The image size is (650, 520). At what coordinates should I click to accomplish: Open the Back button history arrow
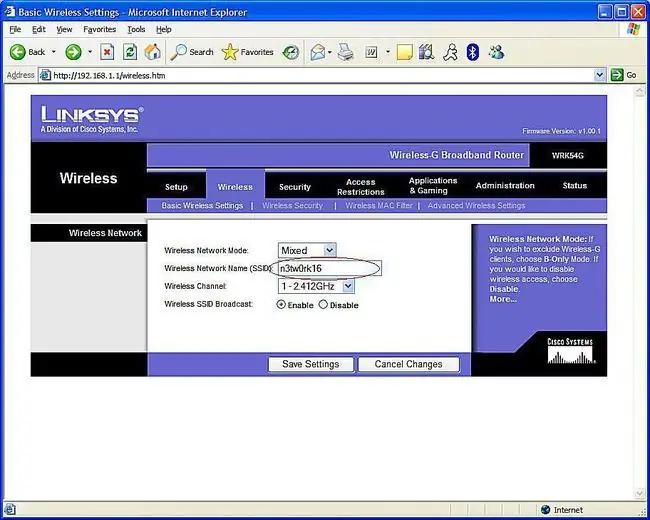pyautogui.click(x=54, y=52)
